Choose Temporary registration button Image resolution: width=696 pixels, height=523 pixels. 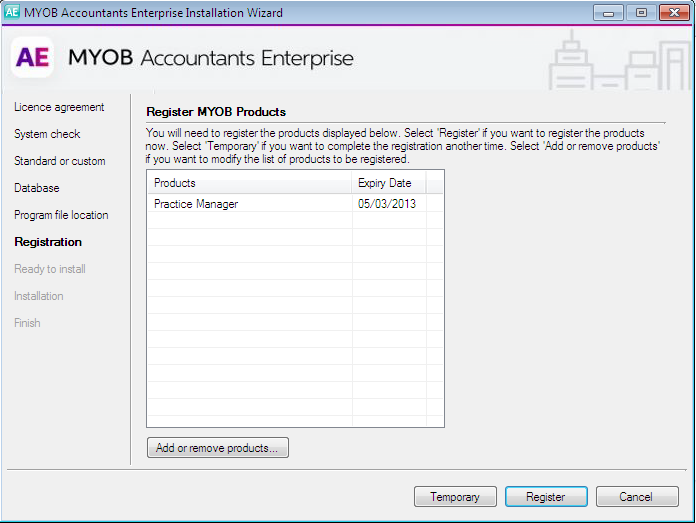click(x=455, y=497)
